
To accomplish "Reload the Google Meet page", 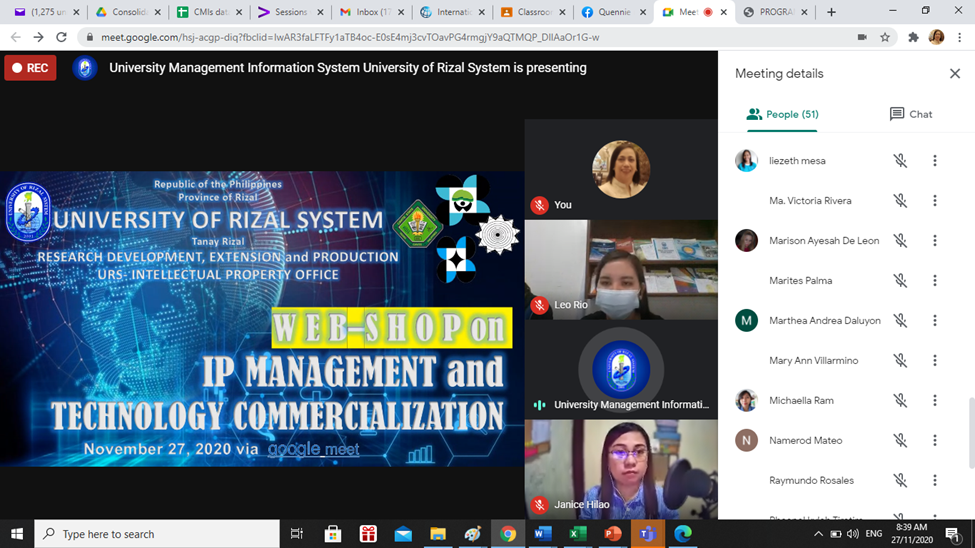I will coord(61,37).
